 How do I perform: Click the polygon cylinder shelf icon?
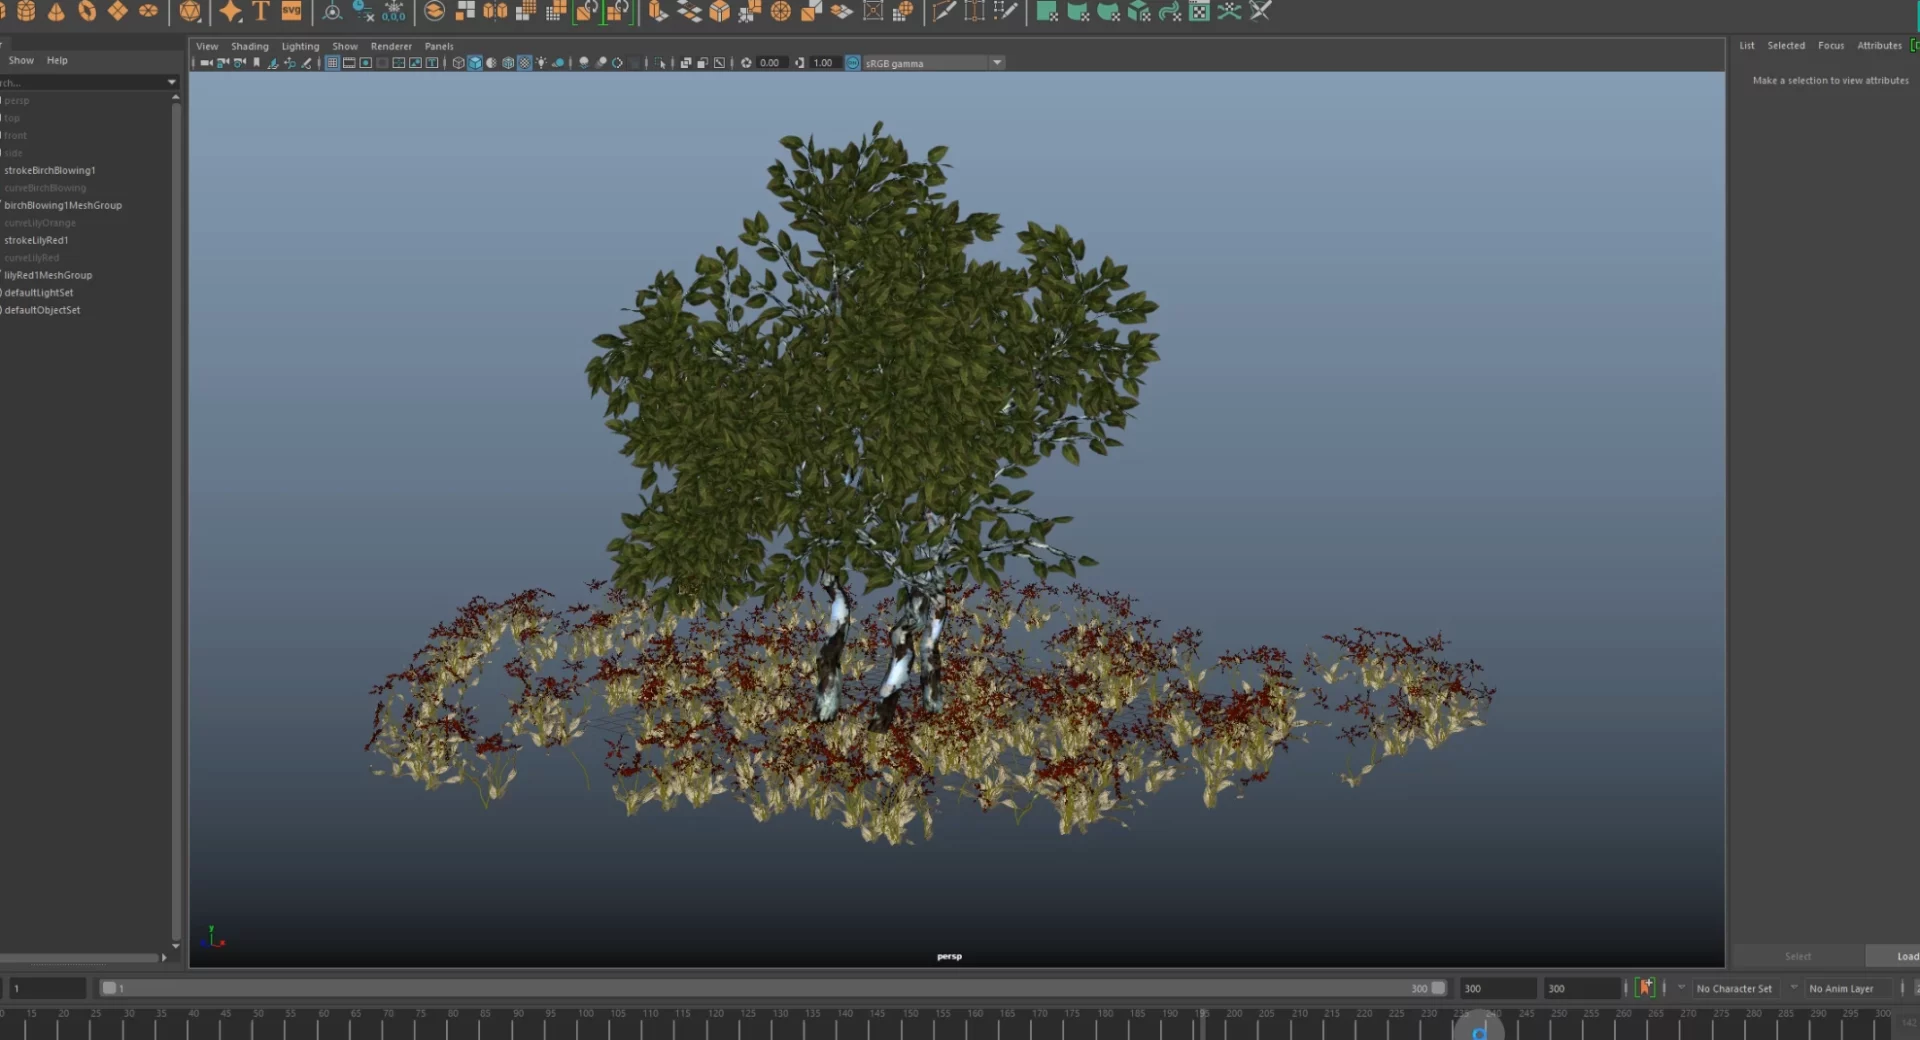coord(26,11)
